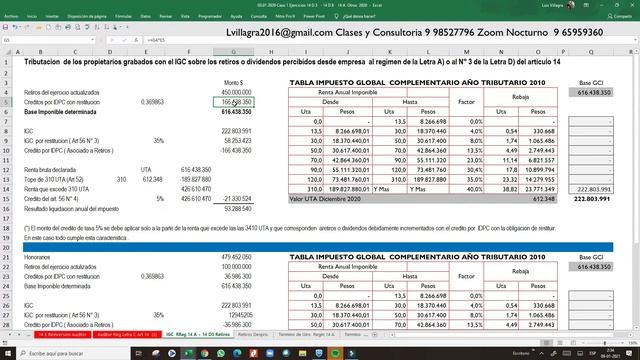Screen dimensions: 640x360
Task: Open Excel from the taskbar
Action: click(x=188, y=353)
